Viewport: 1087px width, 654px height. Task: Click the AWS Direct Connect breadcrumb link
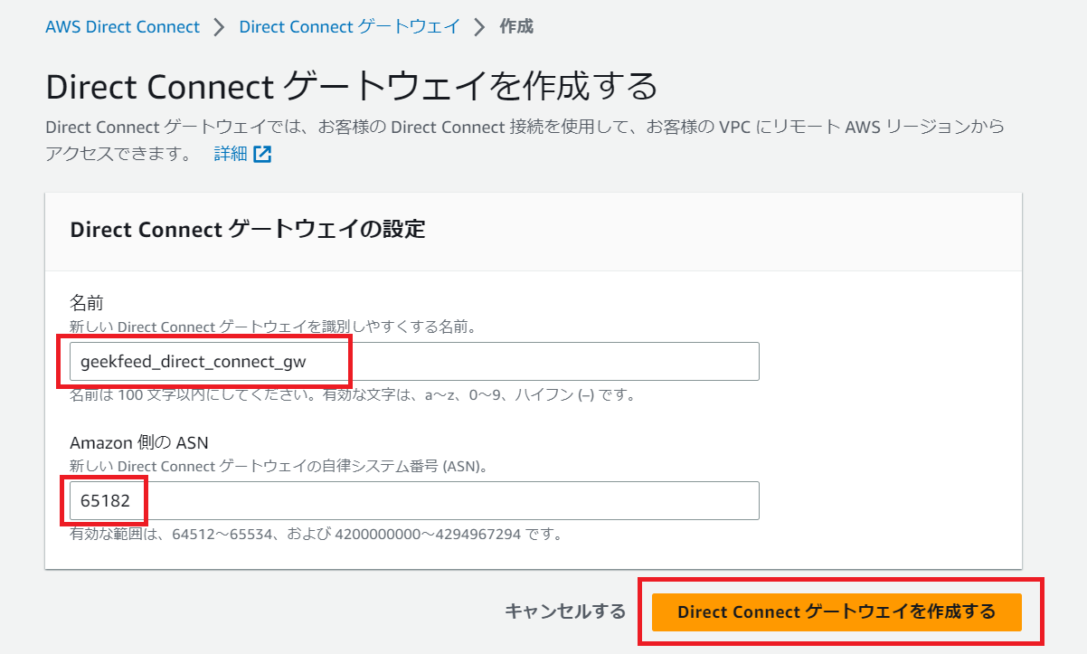coord(122,27)
